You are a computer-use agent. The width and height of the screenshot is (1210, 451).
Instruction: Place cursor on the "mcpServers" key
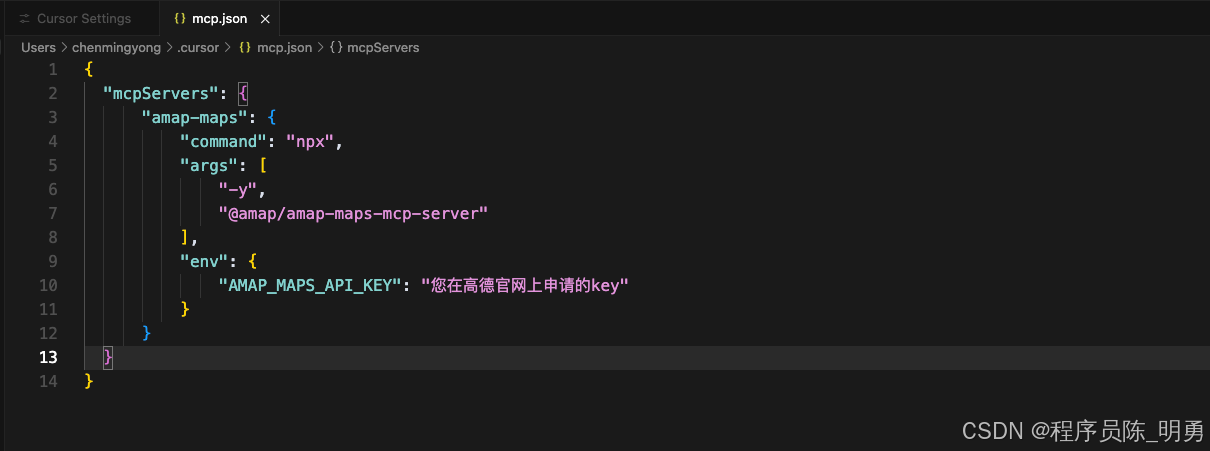click(x=161, y=93)
